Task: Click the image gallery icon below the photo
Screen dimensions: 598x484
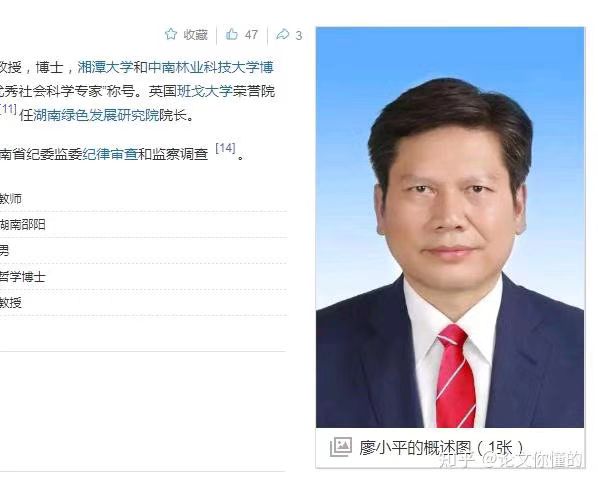Action: (x=340, y=447)
